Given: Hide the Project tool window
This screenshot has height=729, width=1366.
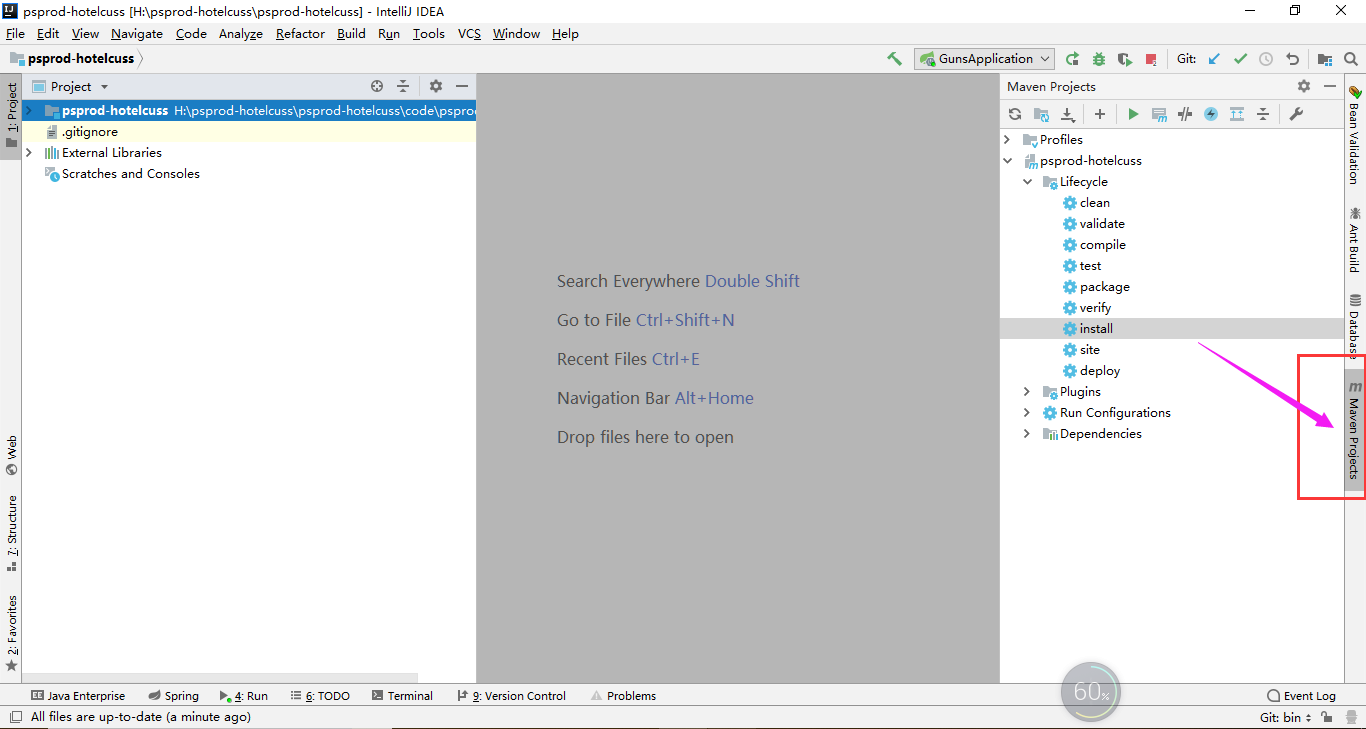Looking at the screenshot, I should coord(462,87).
